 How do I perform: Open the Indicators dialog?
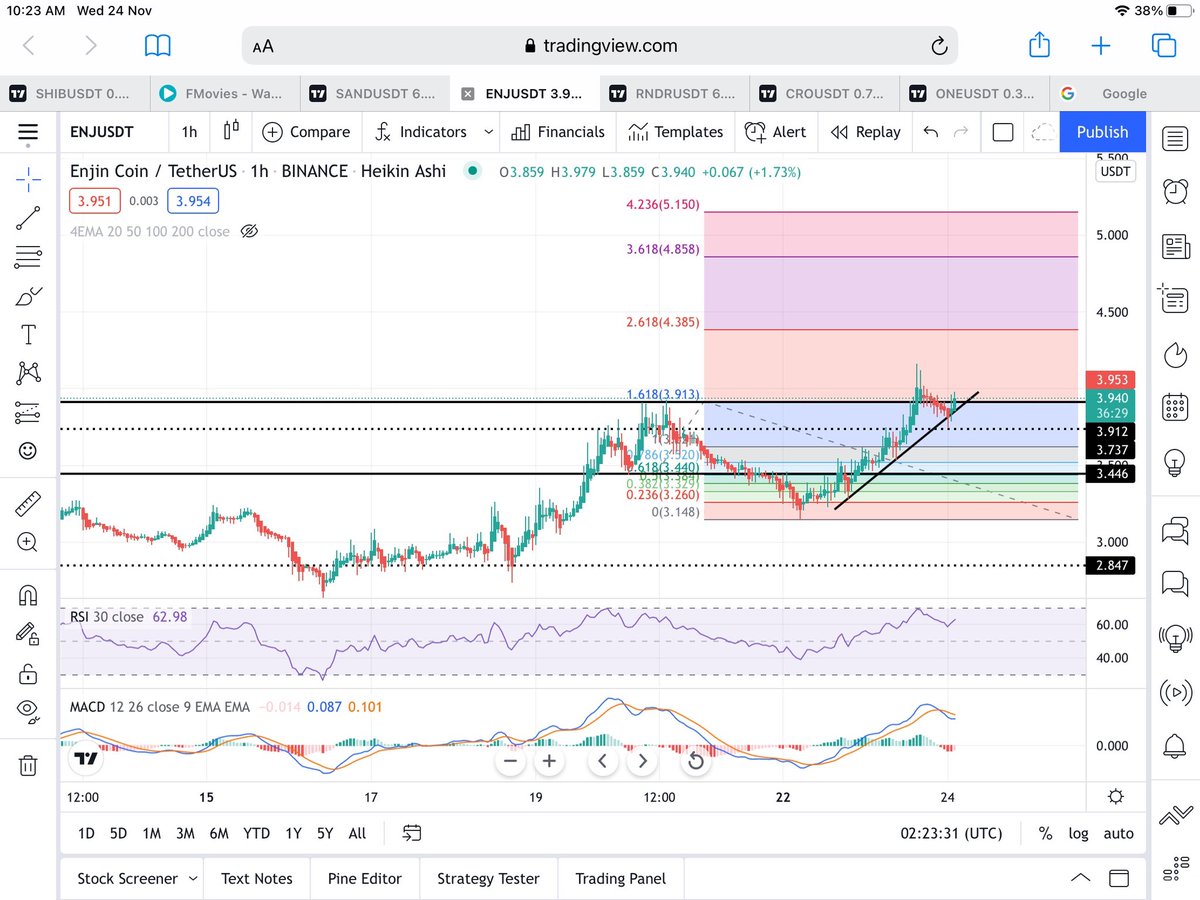[421, 132]
